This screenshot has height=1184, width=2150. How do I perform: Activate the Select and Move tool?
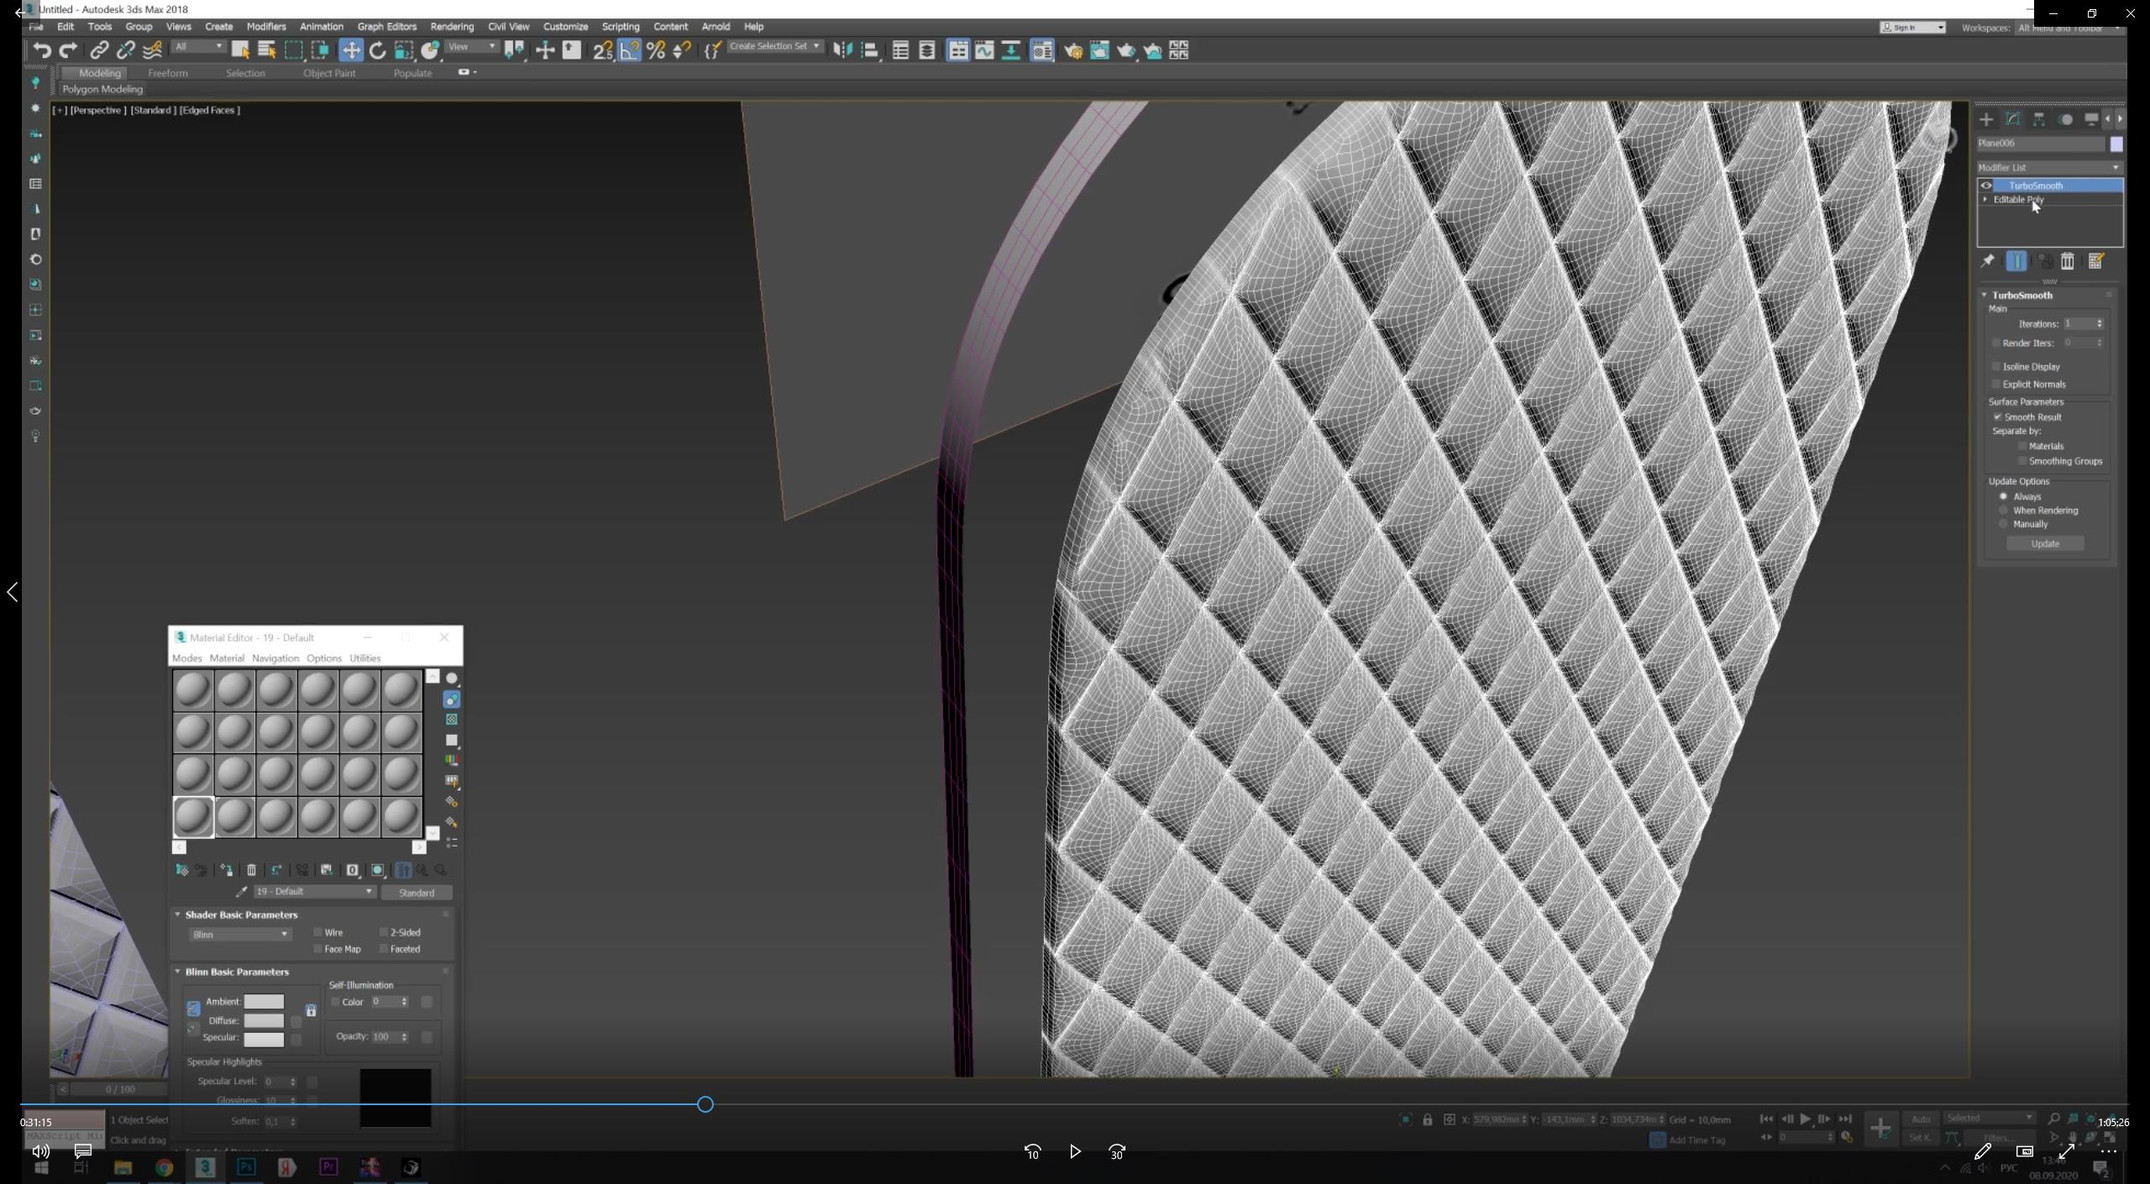pos(351,50)
